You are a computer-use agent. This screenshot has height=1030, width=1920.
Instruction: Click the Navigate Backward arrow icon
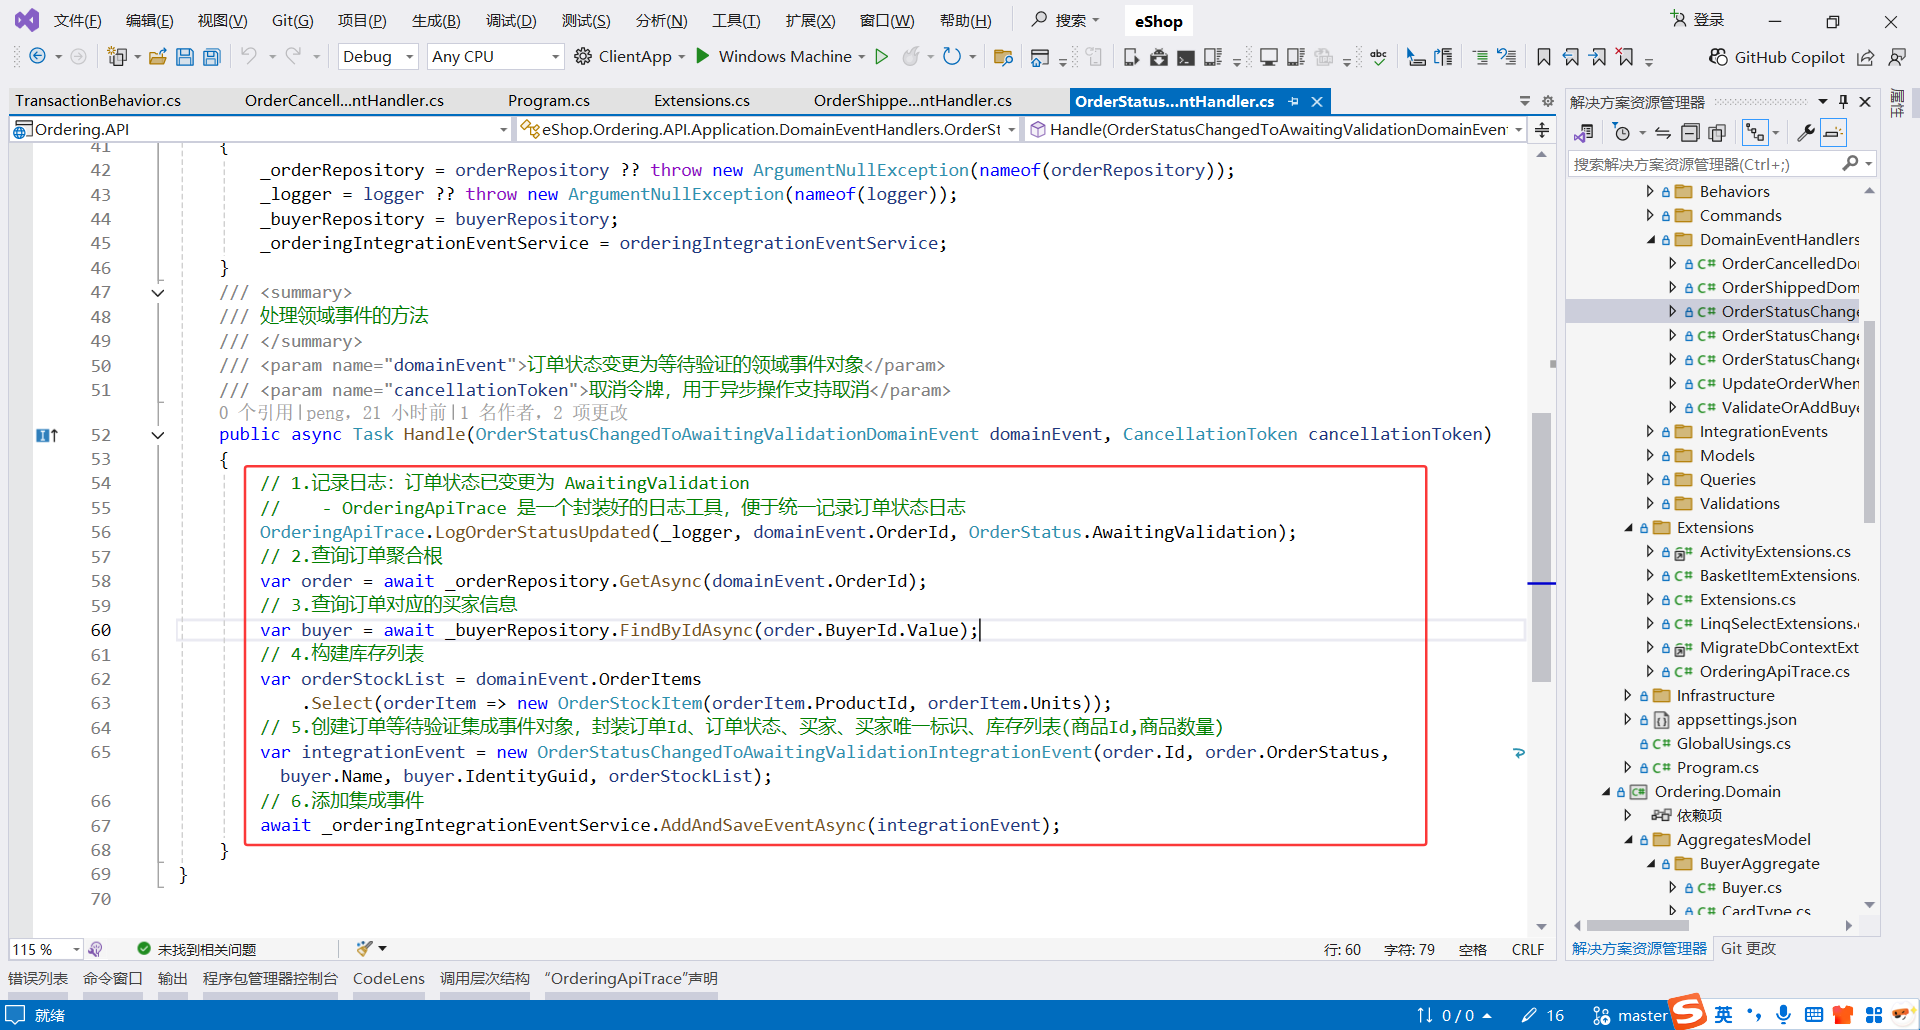click(37, 57)
